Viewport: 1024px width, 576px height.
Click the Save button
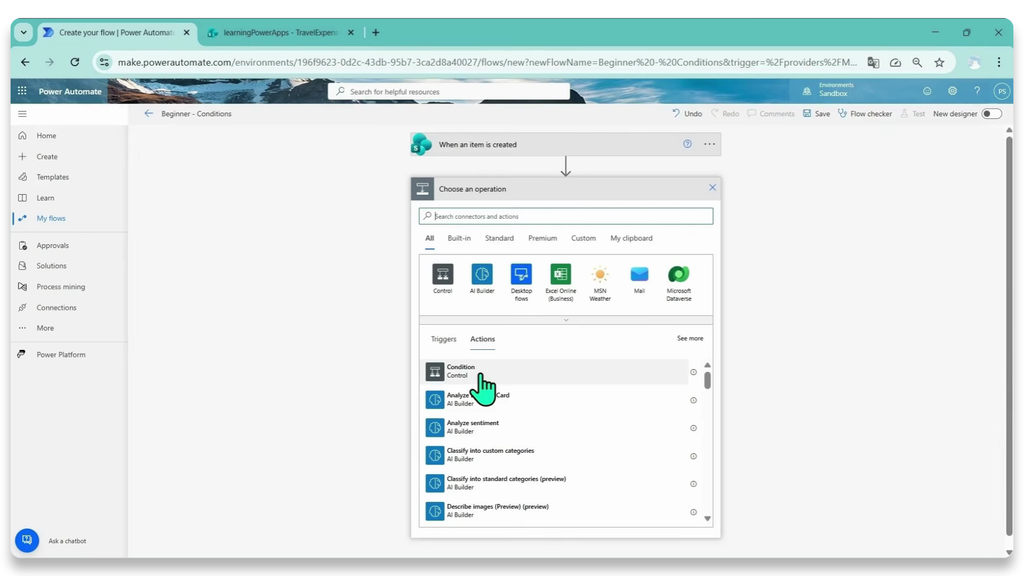tap(816, 114)
